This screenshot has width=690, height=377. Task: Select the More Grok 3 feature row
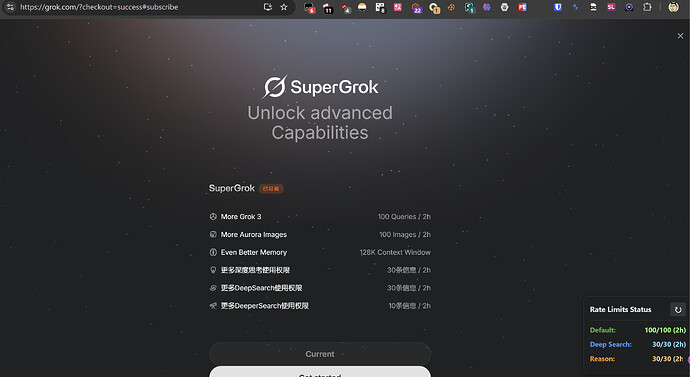coord(320,216)
